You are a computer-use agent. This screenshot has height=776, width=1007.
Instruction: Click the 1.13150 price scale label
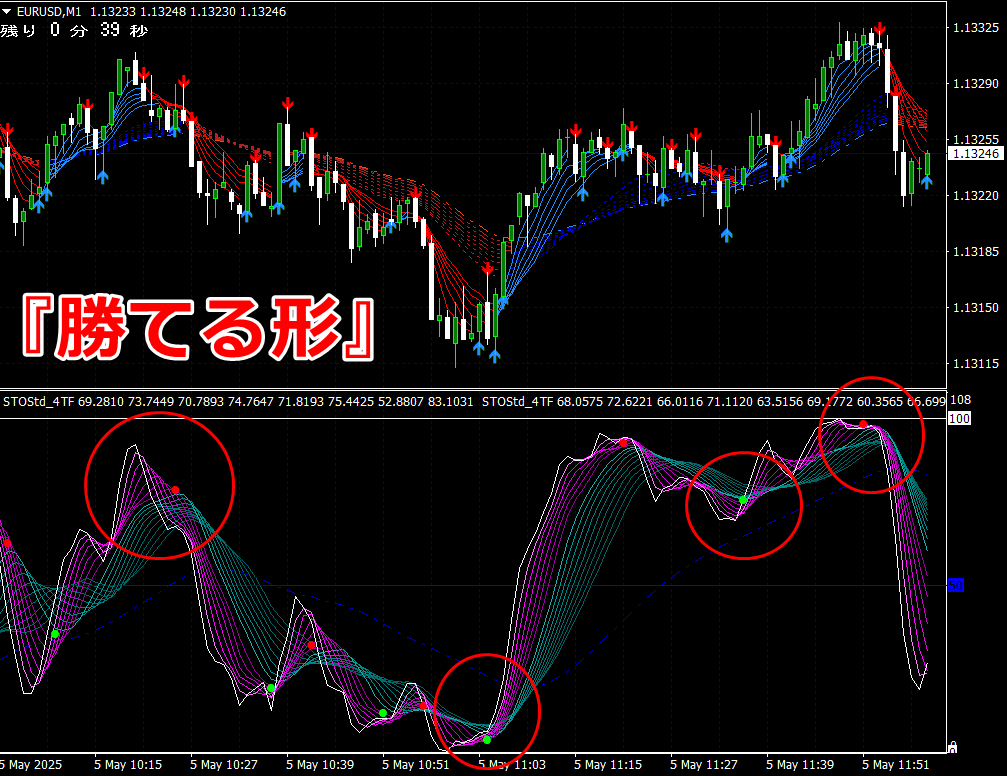coord(976,308)
